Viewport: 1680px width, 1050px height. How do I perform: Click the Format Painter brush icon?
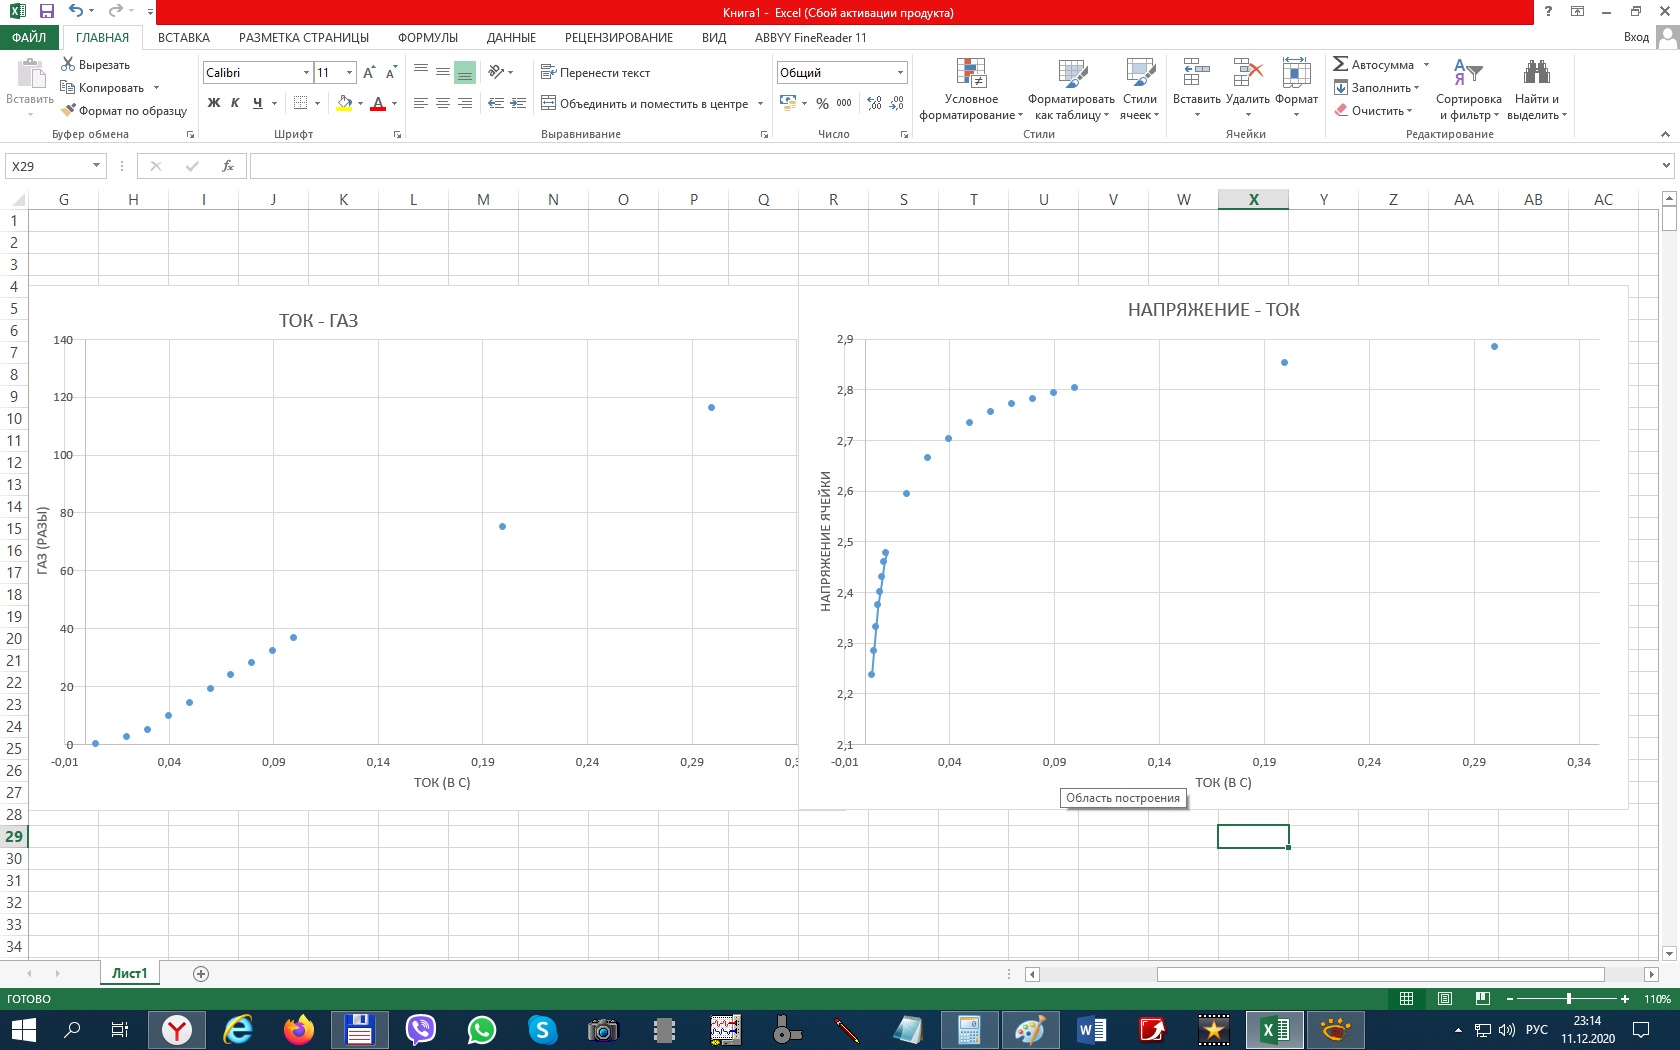(x=68, y=111)
